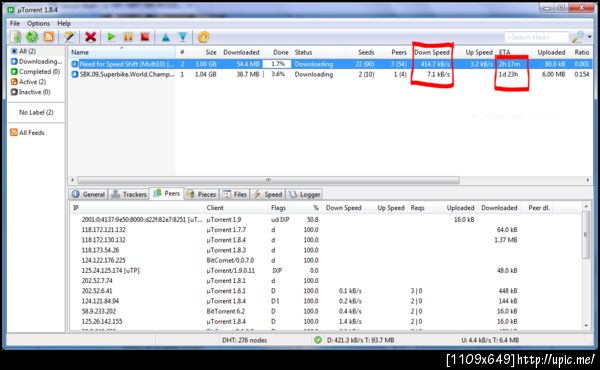Click the 3.6% done progress cell
600x370 pixels.
click(277, 74)
